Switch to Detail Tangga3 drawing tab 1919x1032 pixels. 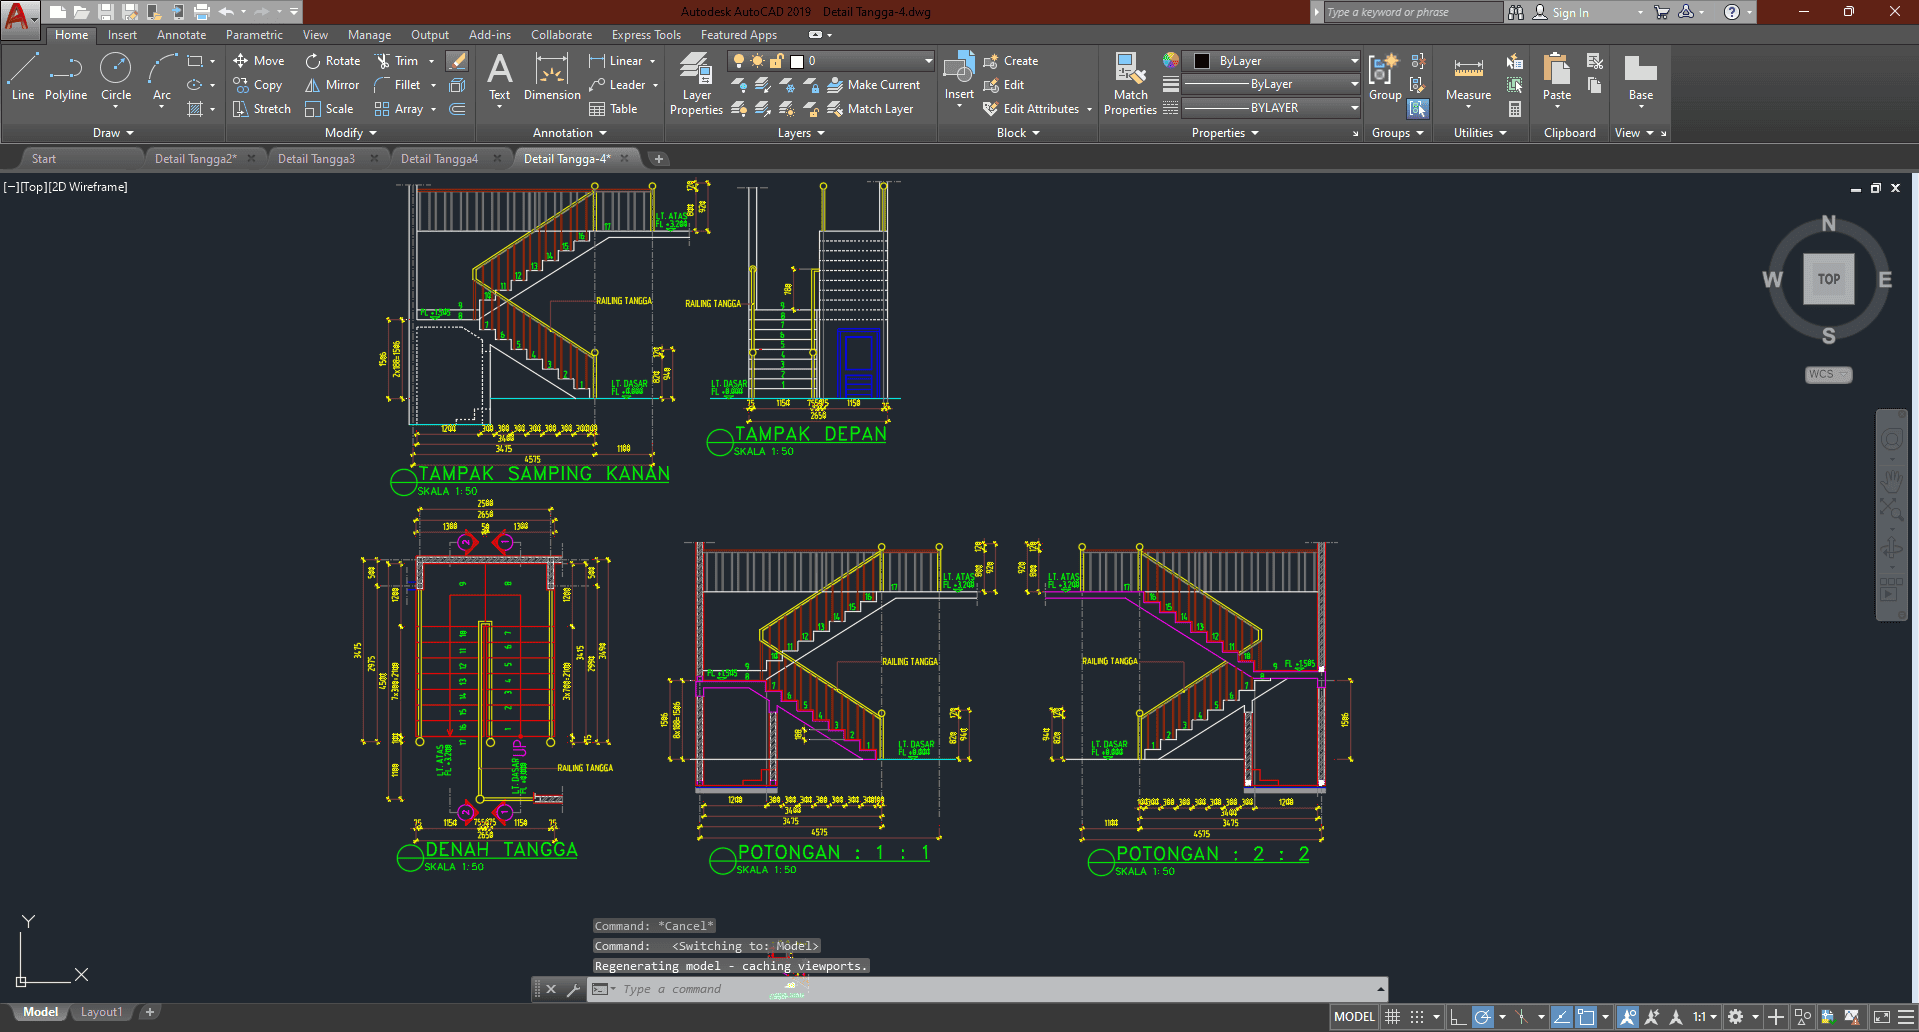point(316,159)
